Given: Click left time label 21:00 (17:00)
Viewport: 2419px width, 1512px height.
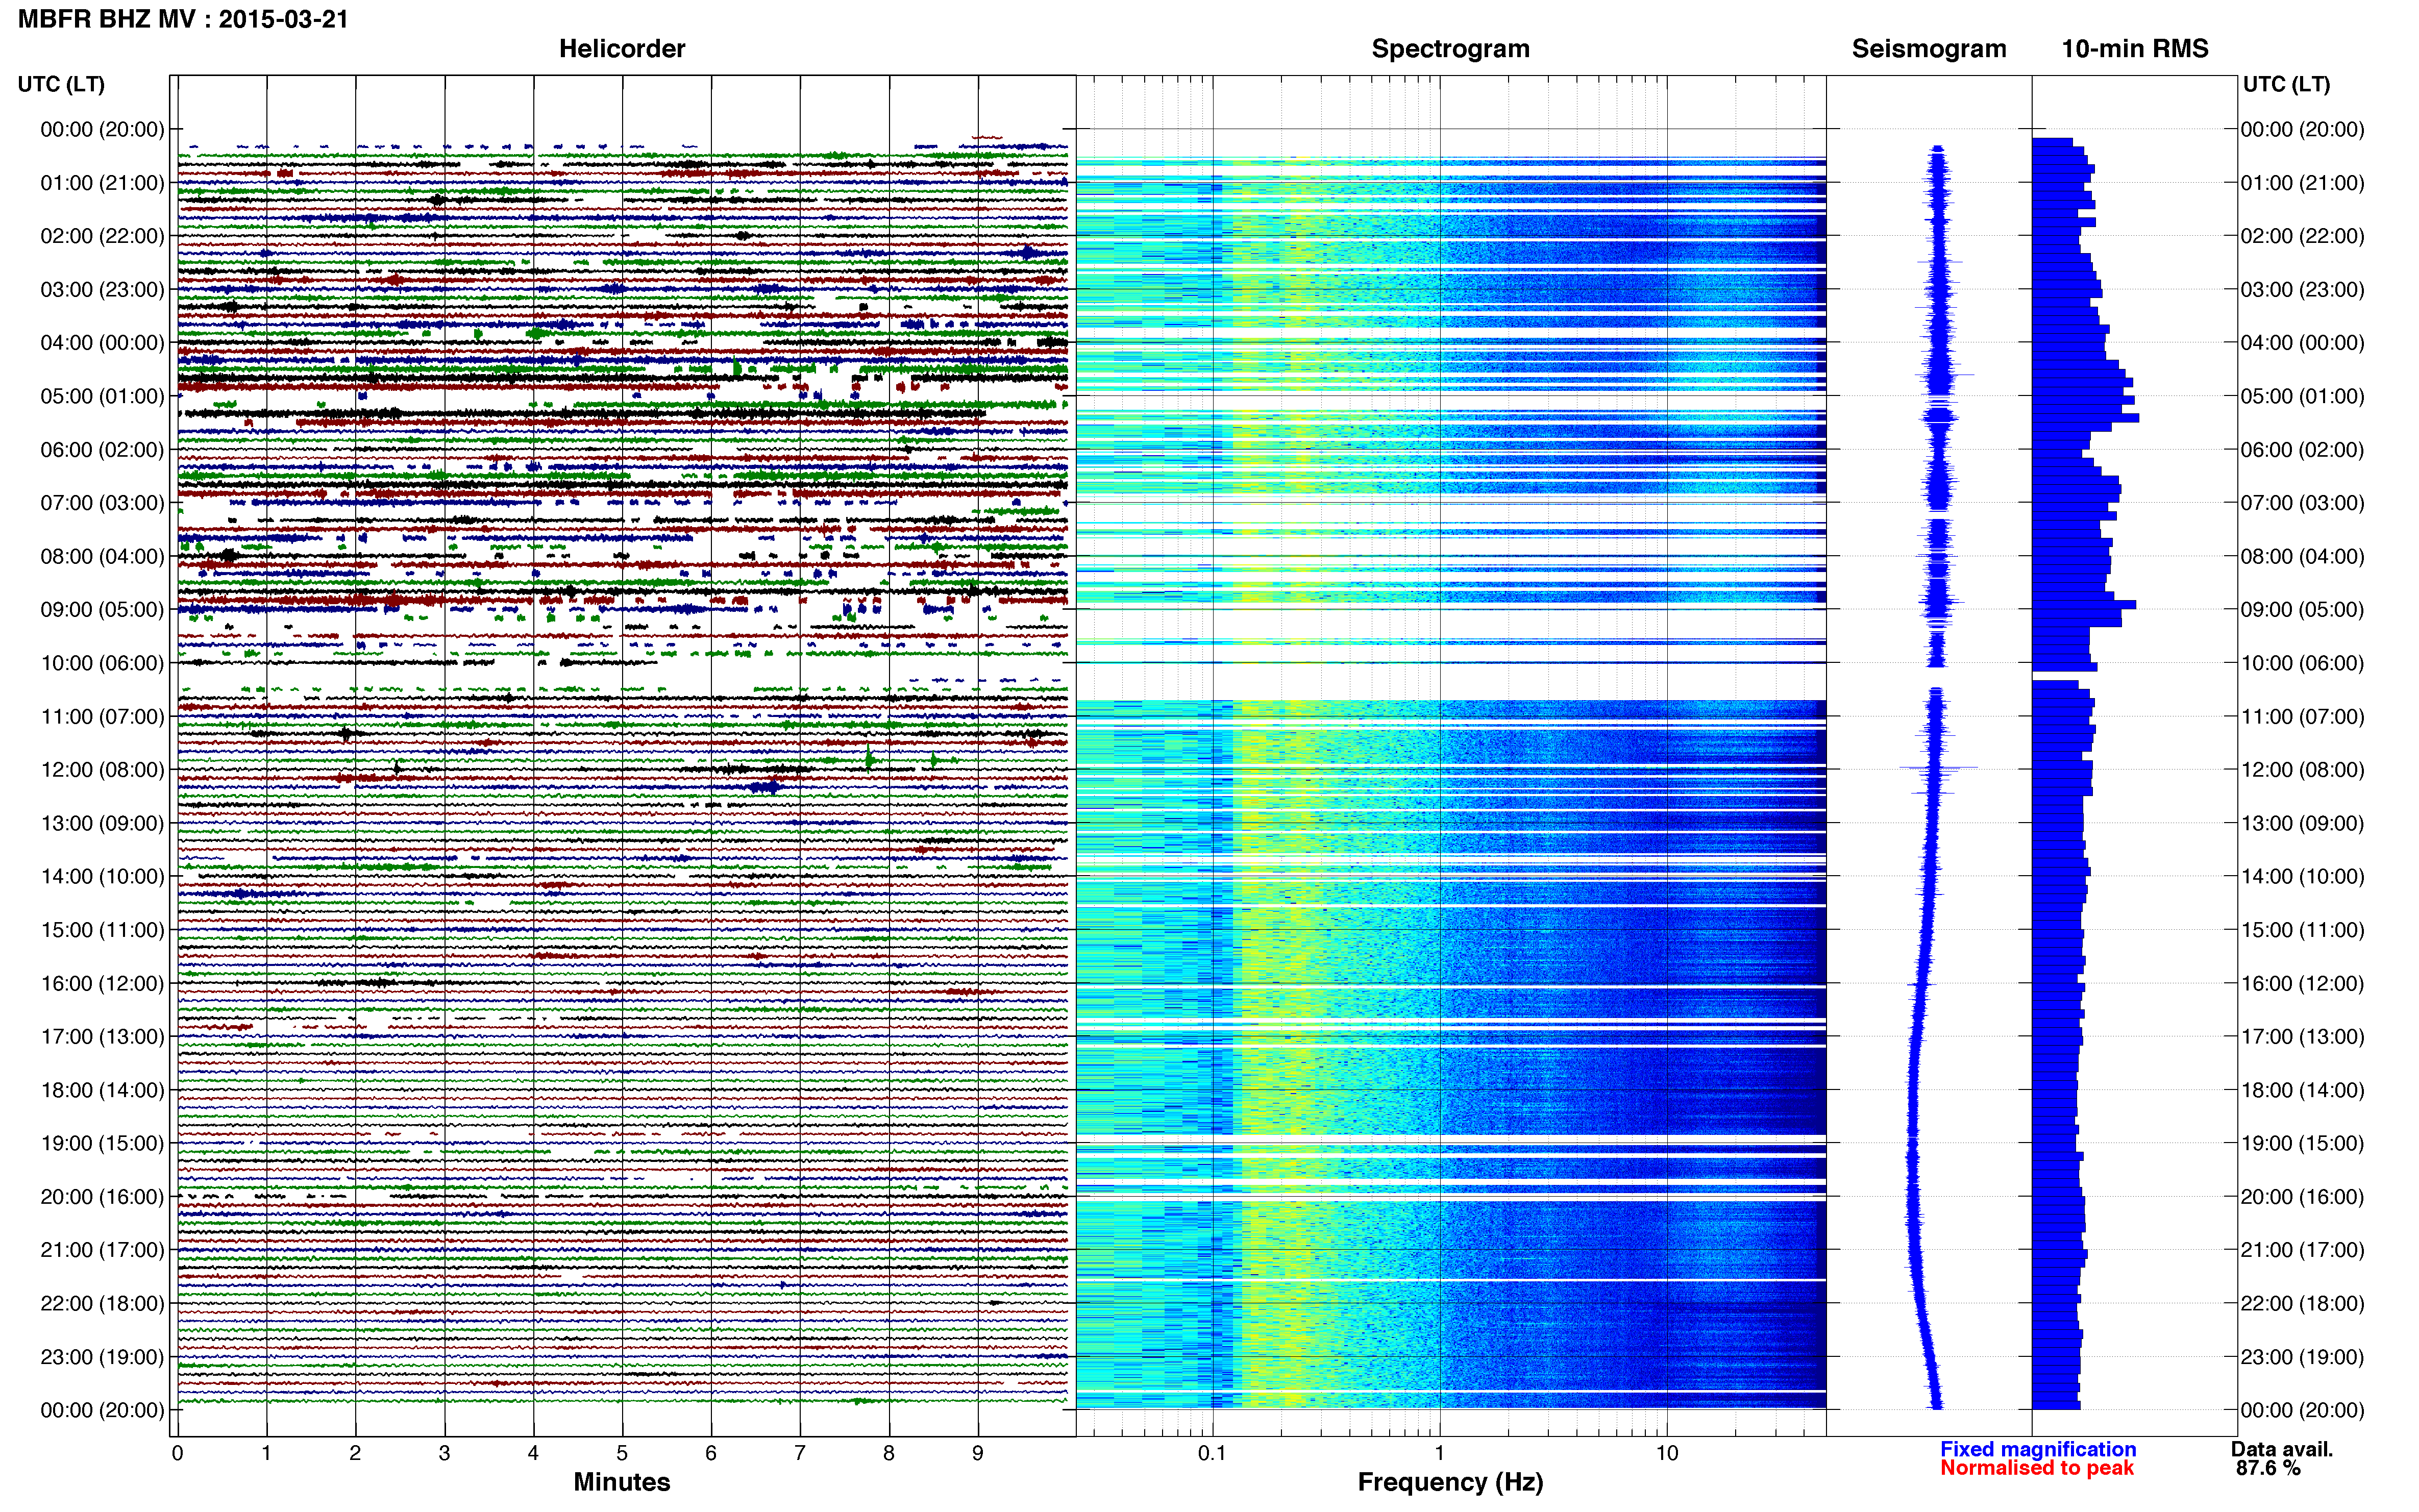Looking at the screenshot, I should [x=102, y=1250].
